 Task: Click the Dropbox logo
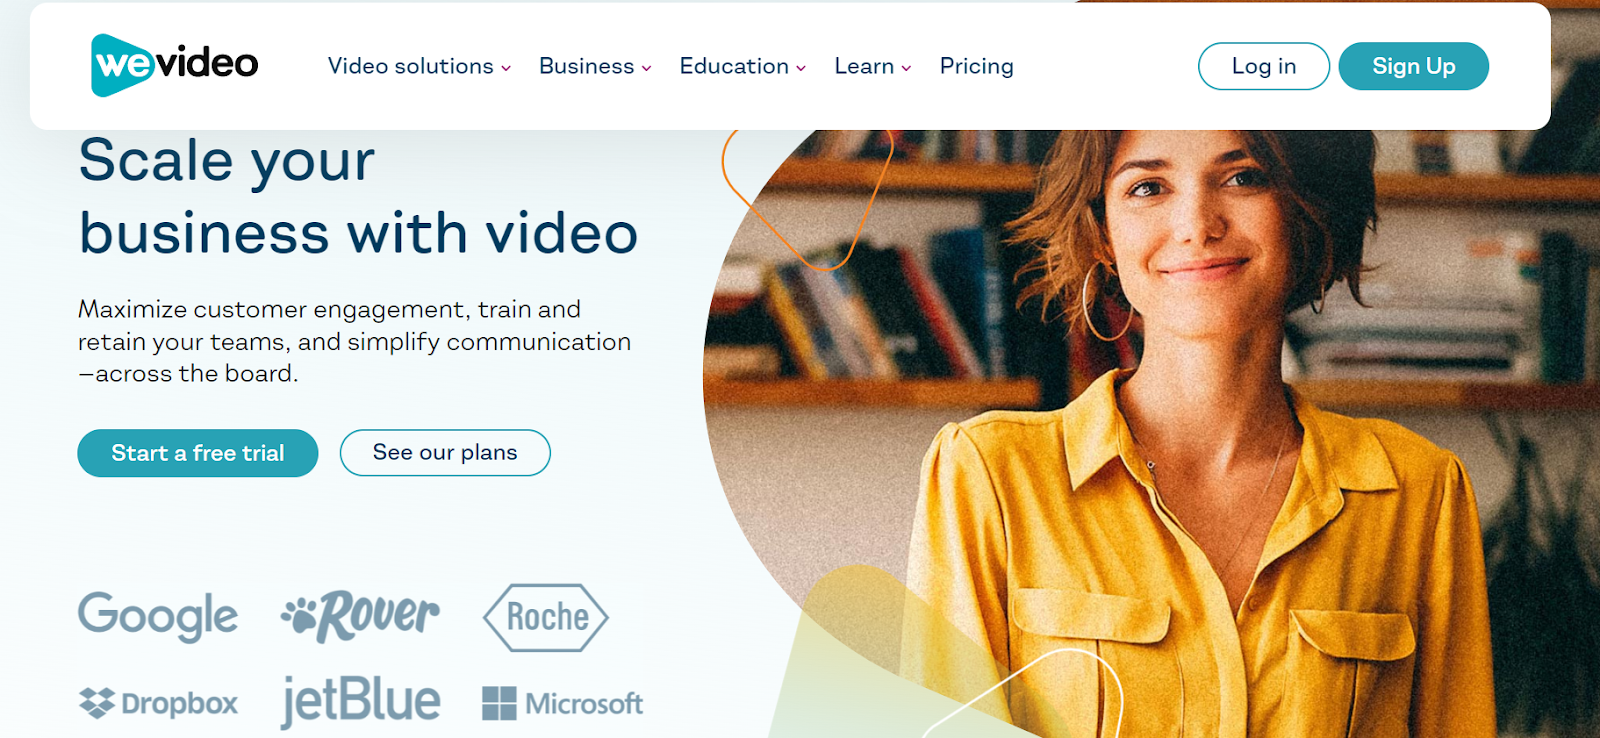point(158,703)
